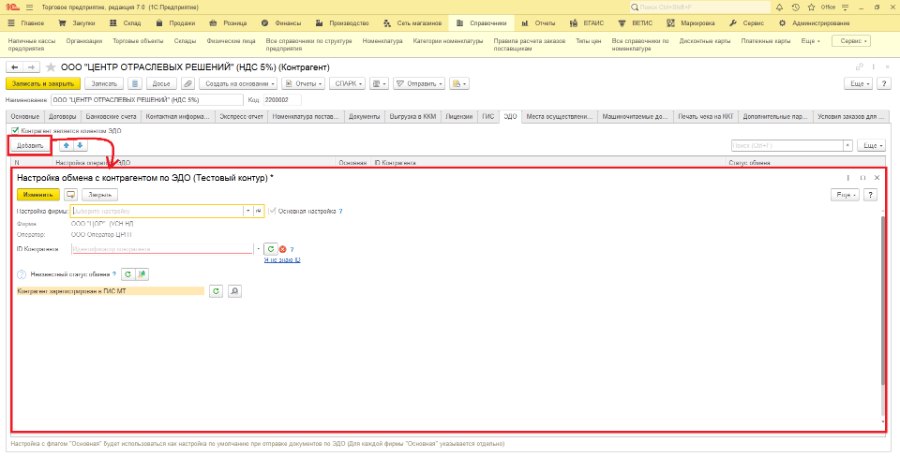
Task: Click red error icon near ID Контрагента
Action: pos(282,250)
